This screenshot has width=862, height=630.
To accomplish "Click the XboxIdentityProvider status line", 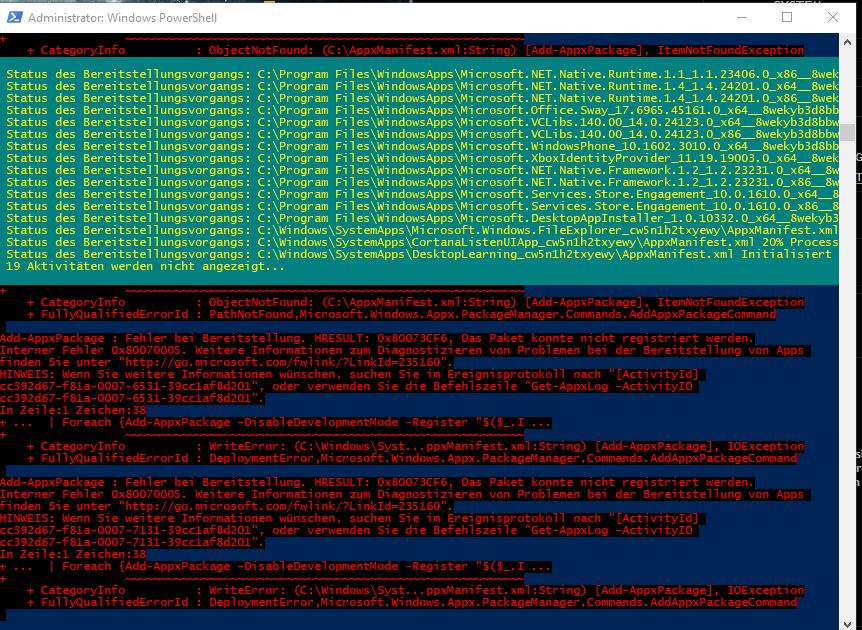I will point(422,158).
